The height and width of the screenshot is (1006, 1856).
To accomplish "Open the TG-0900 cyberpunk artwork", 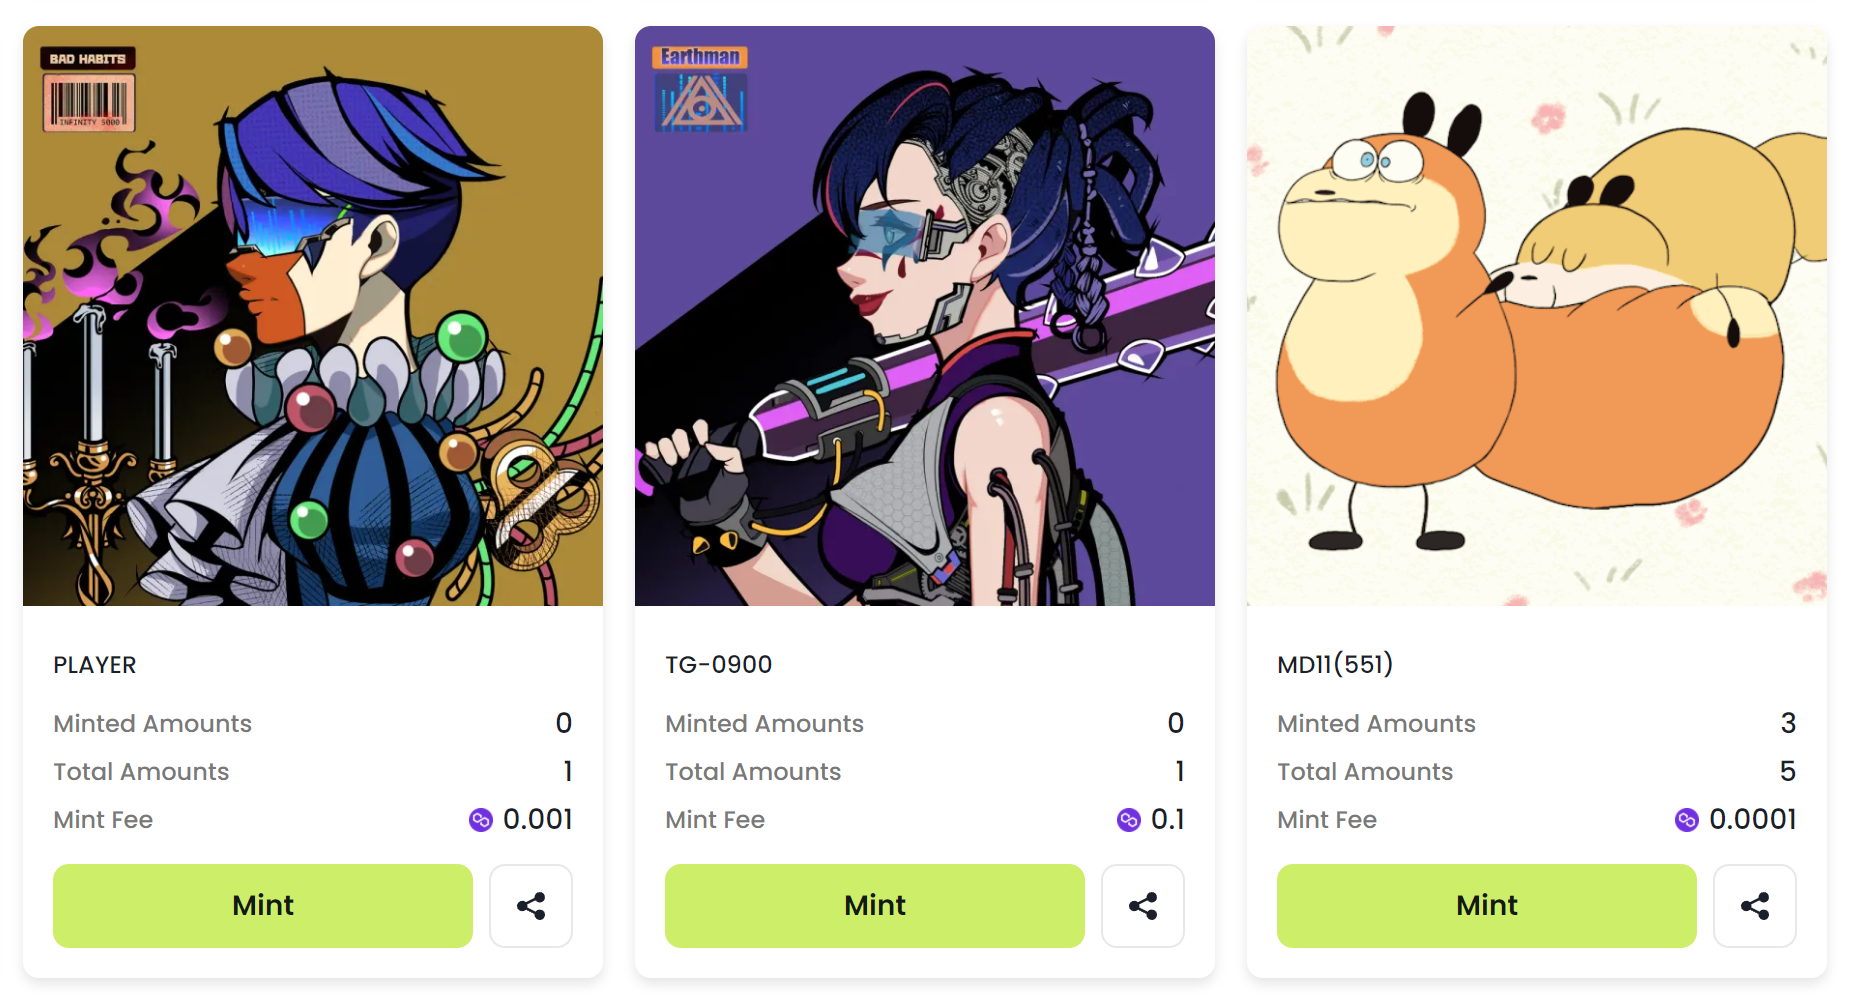I will tap(925, 316).
